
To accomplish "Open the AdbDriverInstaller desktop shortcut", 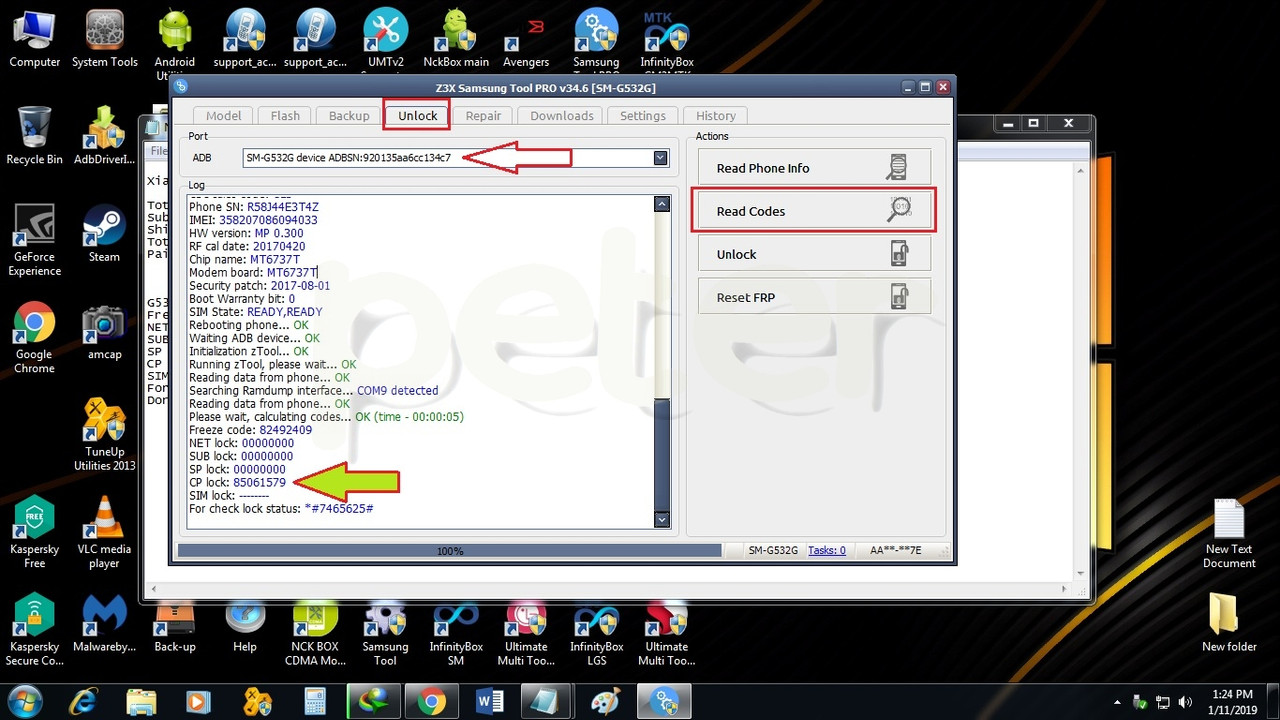I will [x=104, y=135].
